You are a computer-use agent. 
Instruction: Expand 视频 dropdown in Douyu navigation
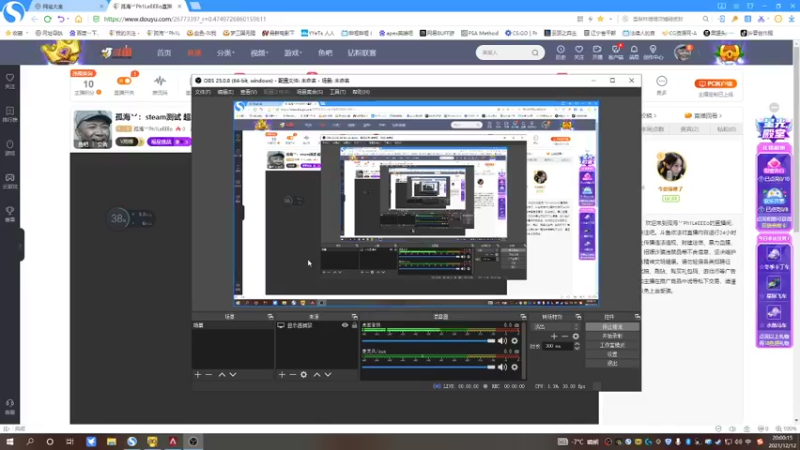click(259, 53)
